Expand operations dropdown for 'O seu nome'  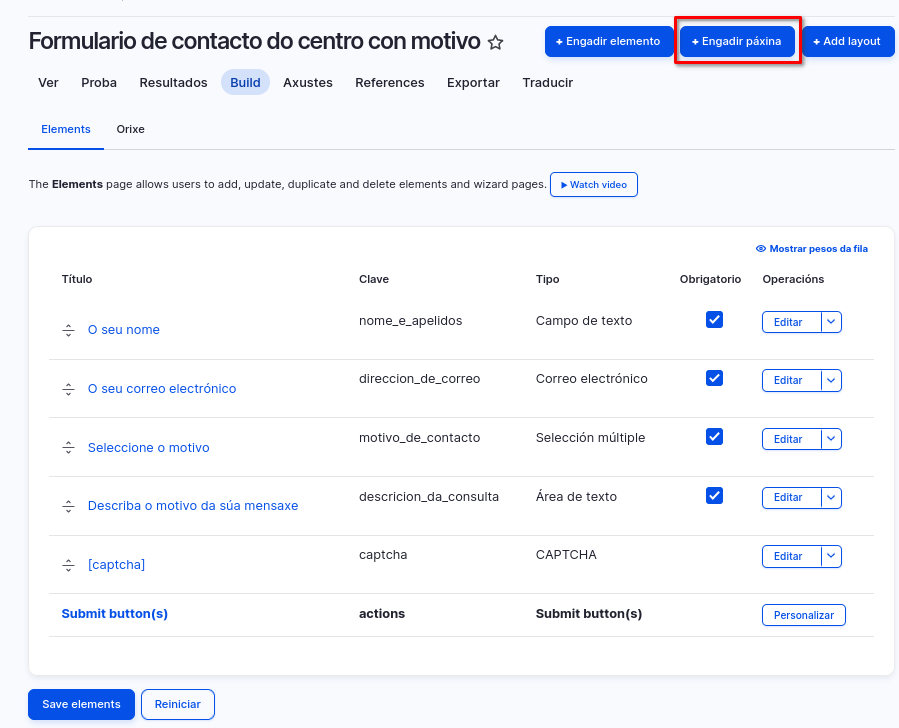pos(831,322)
